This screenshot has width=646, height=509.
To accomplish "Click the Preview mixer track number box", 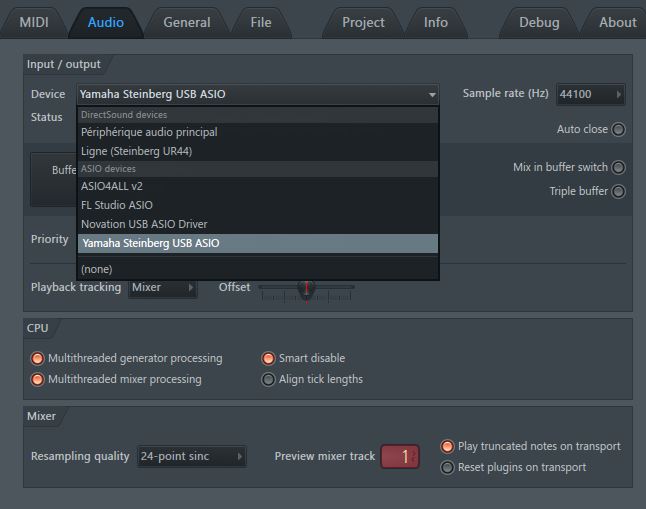I will (400, 456).
